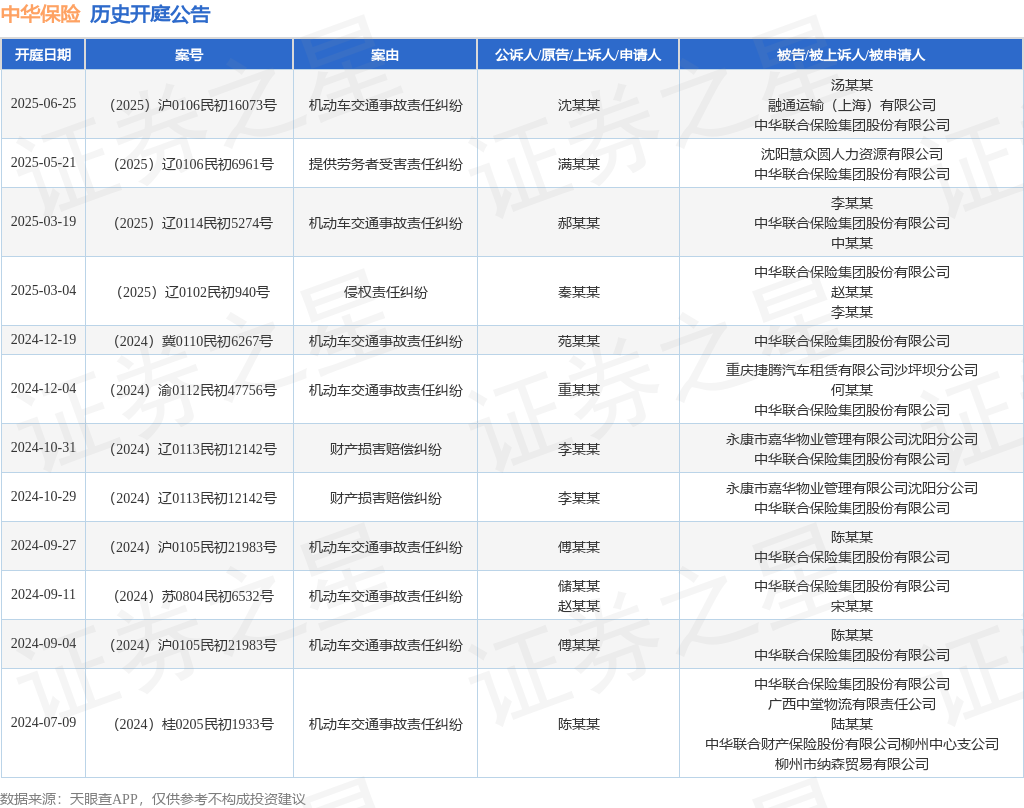Click defendant 汤某某

point(852,85)
